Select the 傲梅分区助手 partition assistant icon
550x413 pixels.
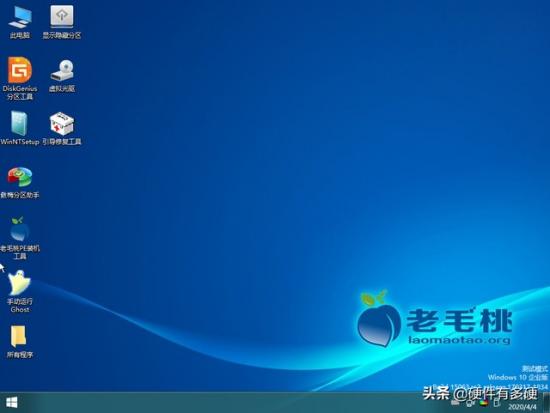pos(20,182)
